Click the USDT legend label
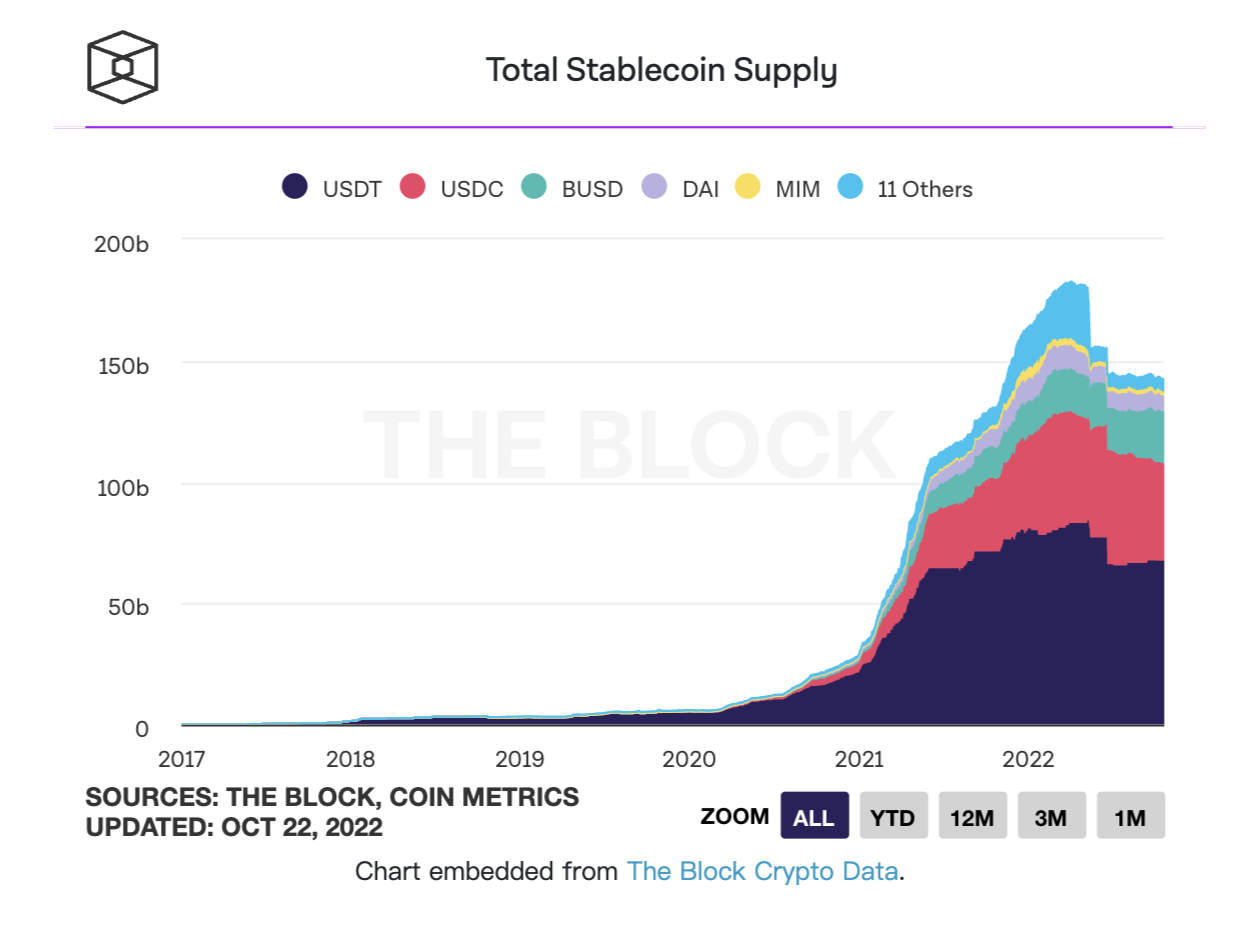The width and height of the screenshot is (1238, 932). pyautogui.click(x=352, y=189)
